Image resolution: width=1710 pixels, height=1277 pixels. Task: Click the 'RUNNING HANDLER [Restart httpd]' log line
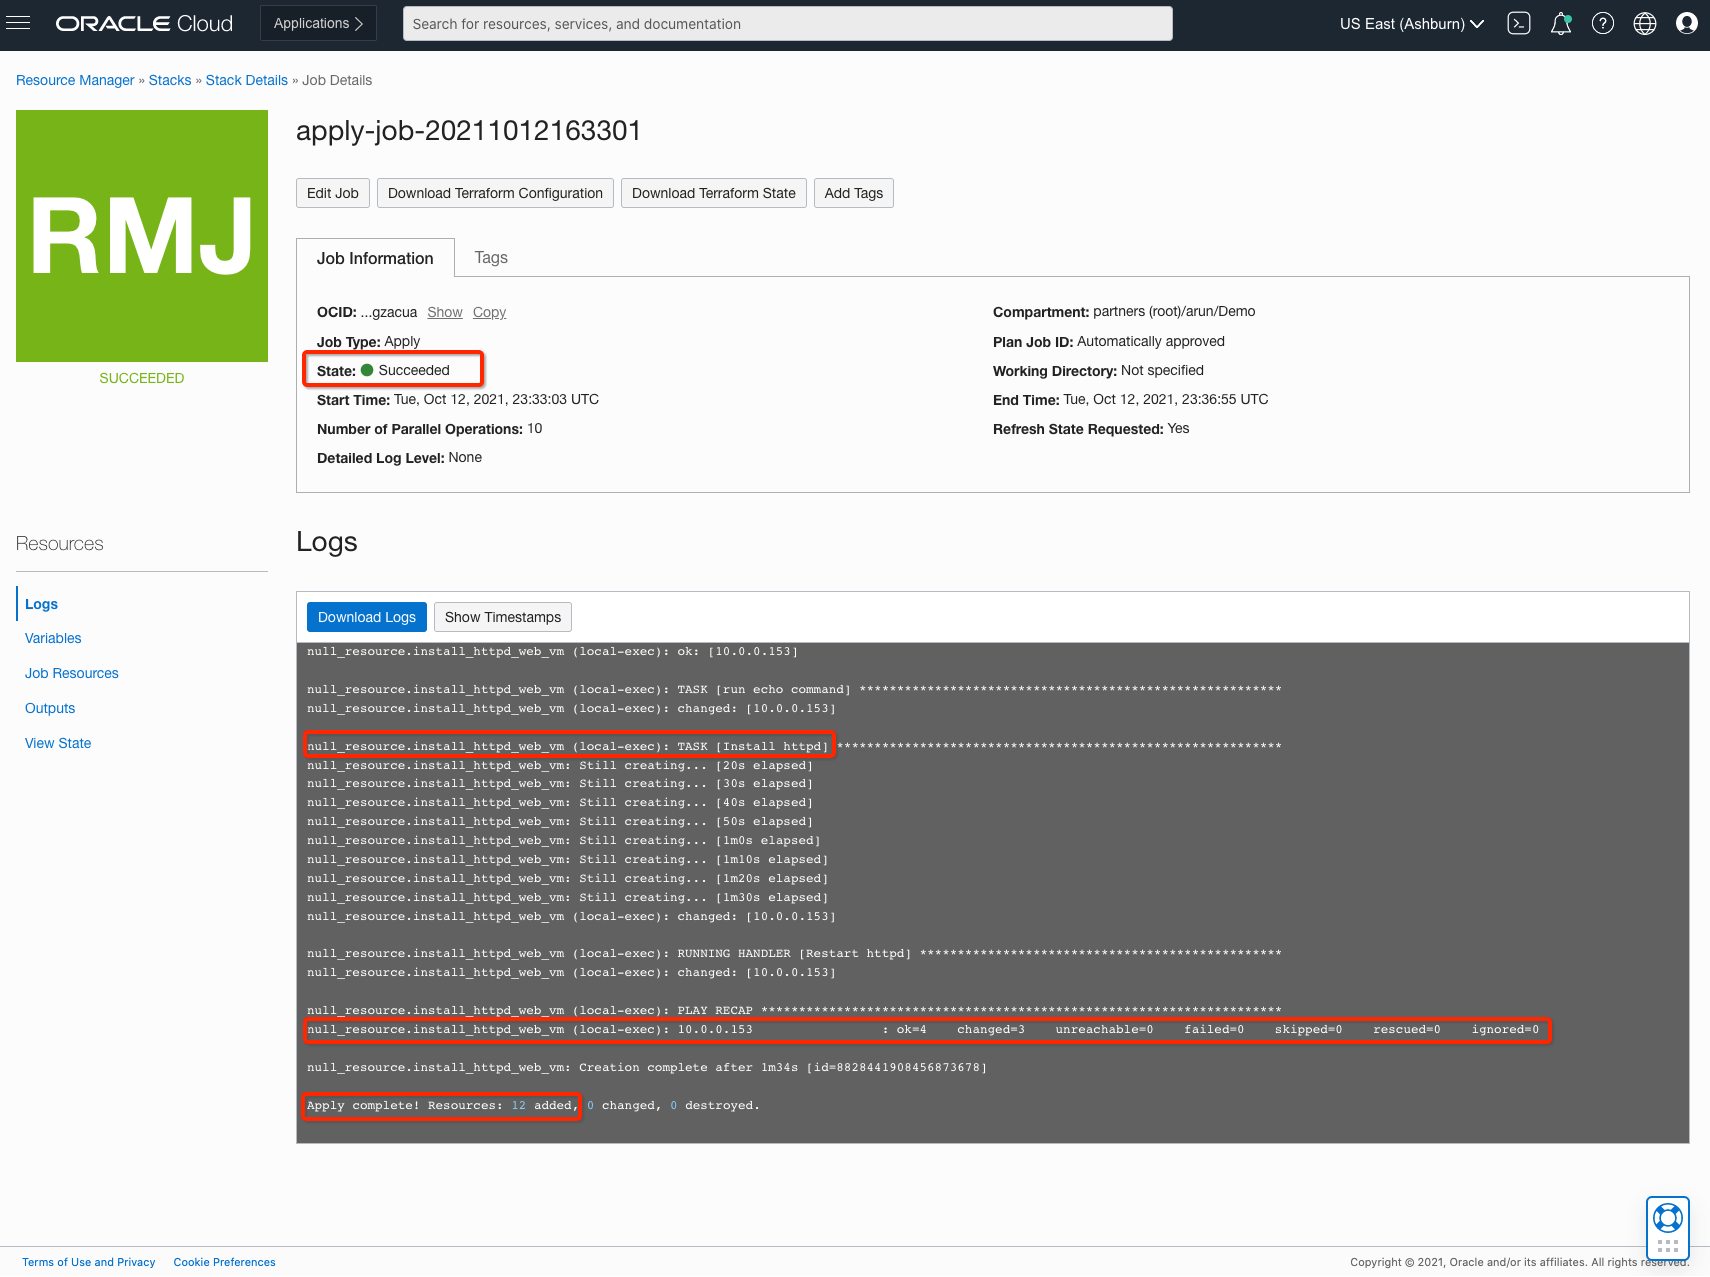click(794, 953)
